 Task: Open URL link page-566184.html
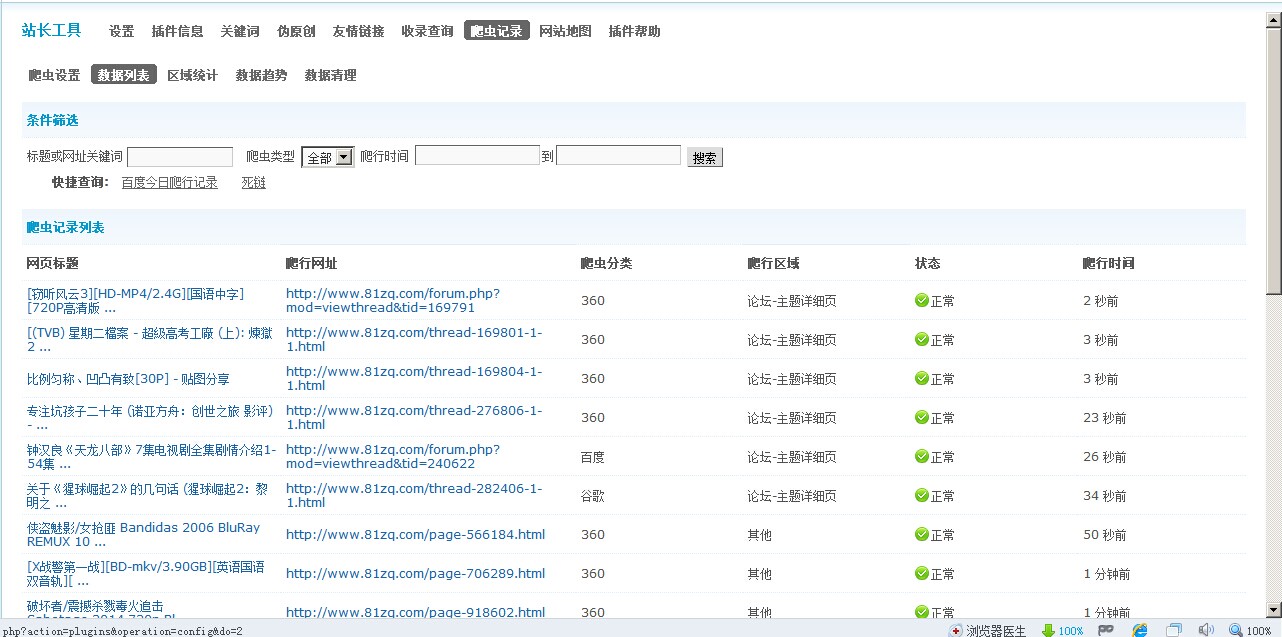[415, 535]
